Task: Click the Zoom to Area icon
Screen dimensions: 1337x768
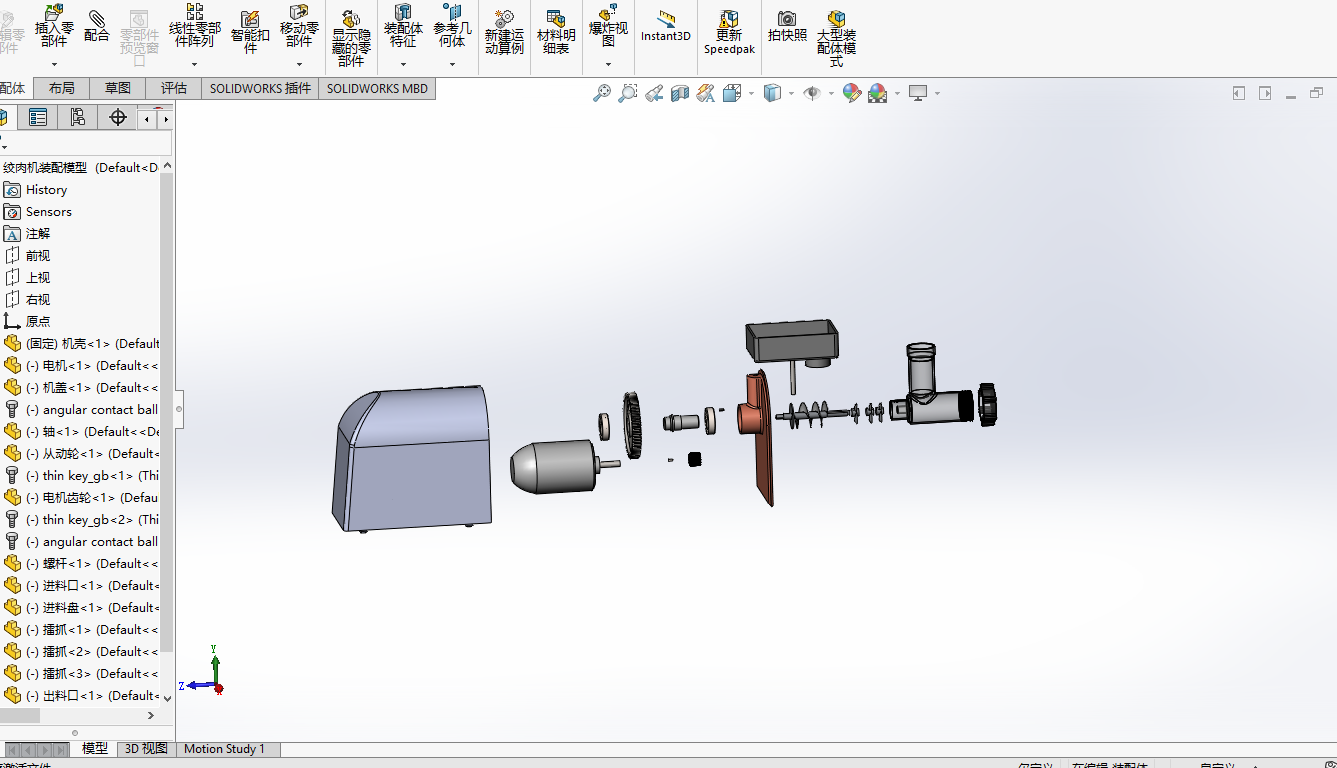Action: pos(628,93)
